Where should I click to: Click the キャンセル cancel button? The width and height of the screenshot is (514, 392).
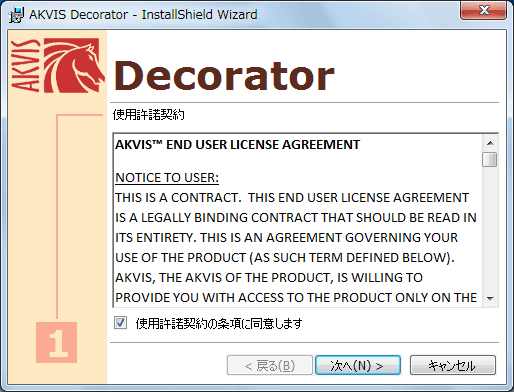pos(453,365)
